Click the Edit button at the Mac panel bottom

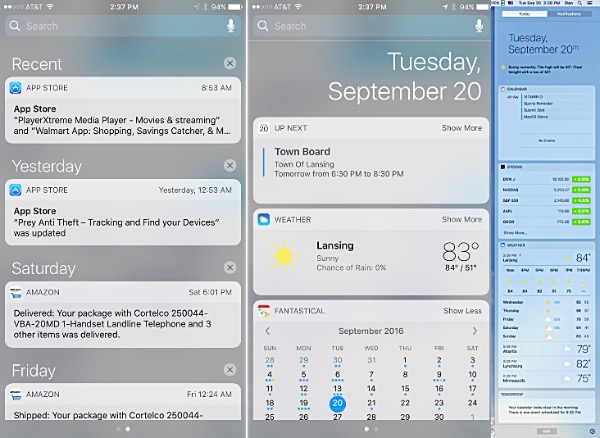(x=547, y=431)
